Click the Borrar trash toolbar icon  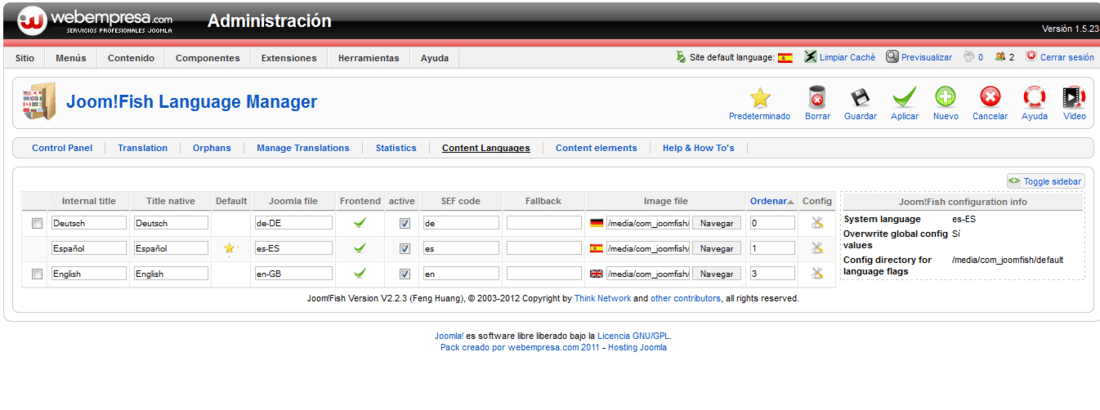pos(817,98)
